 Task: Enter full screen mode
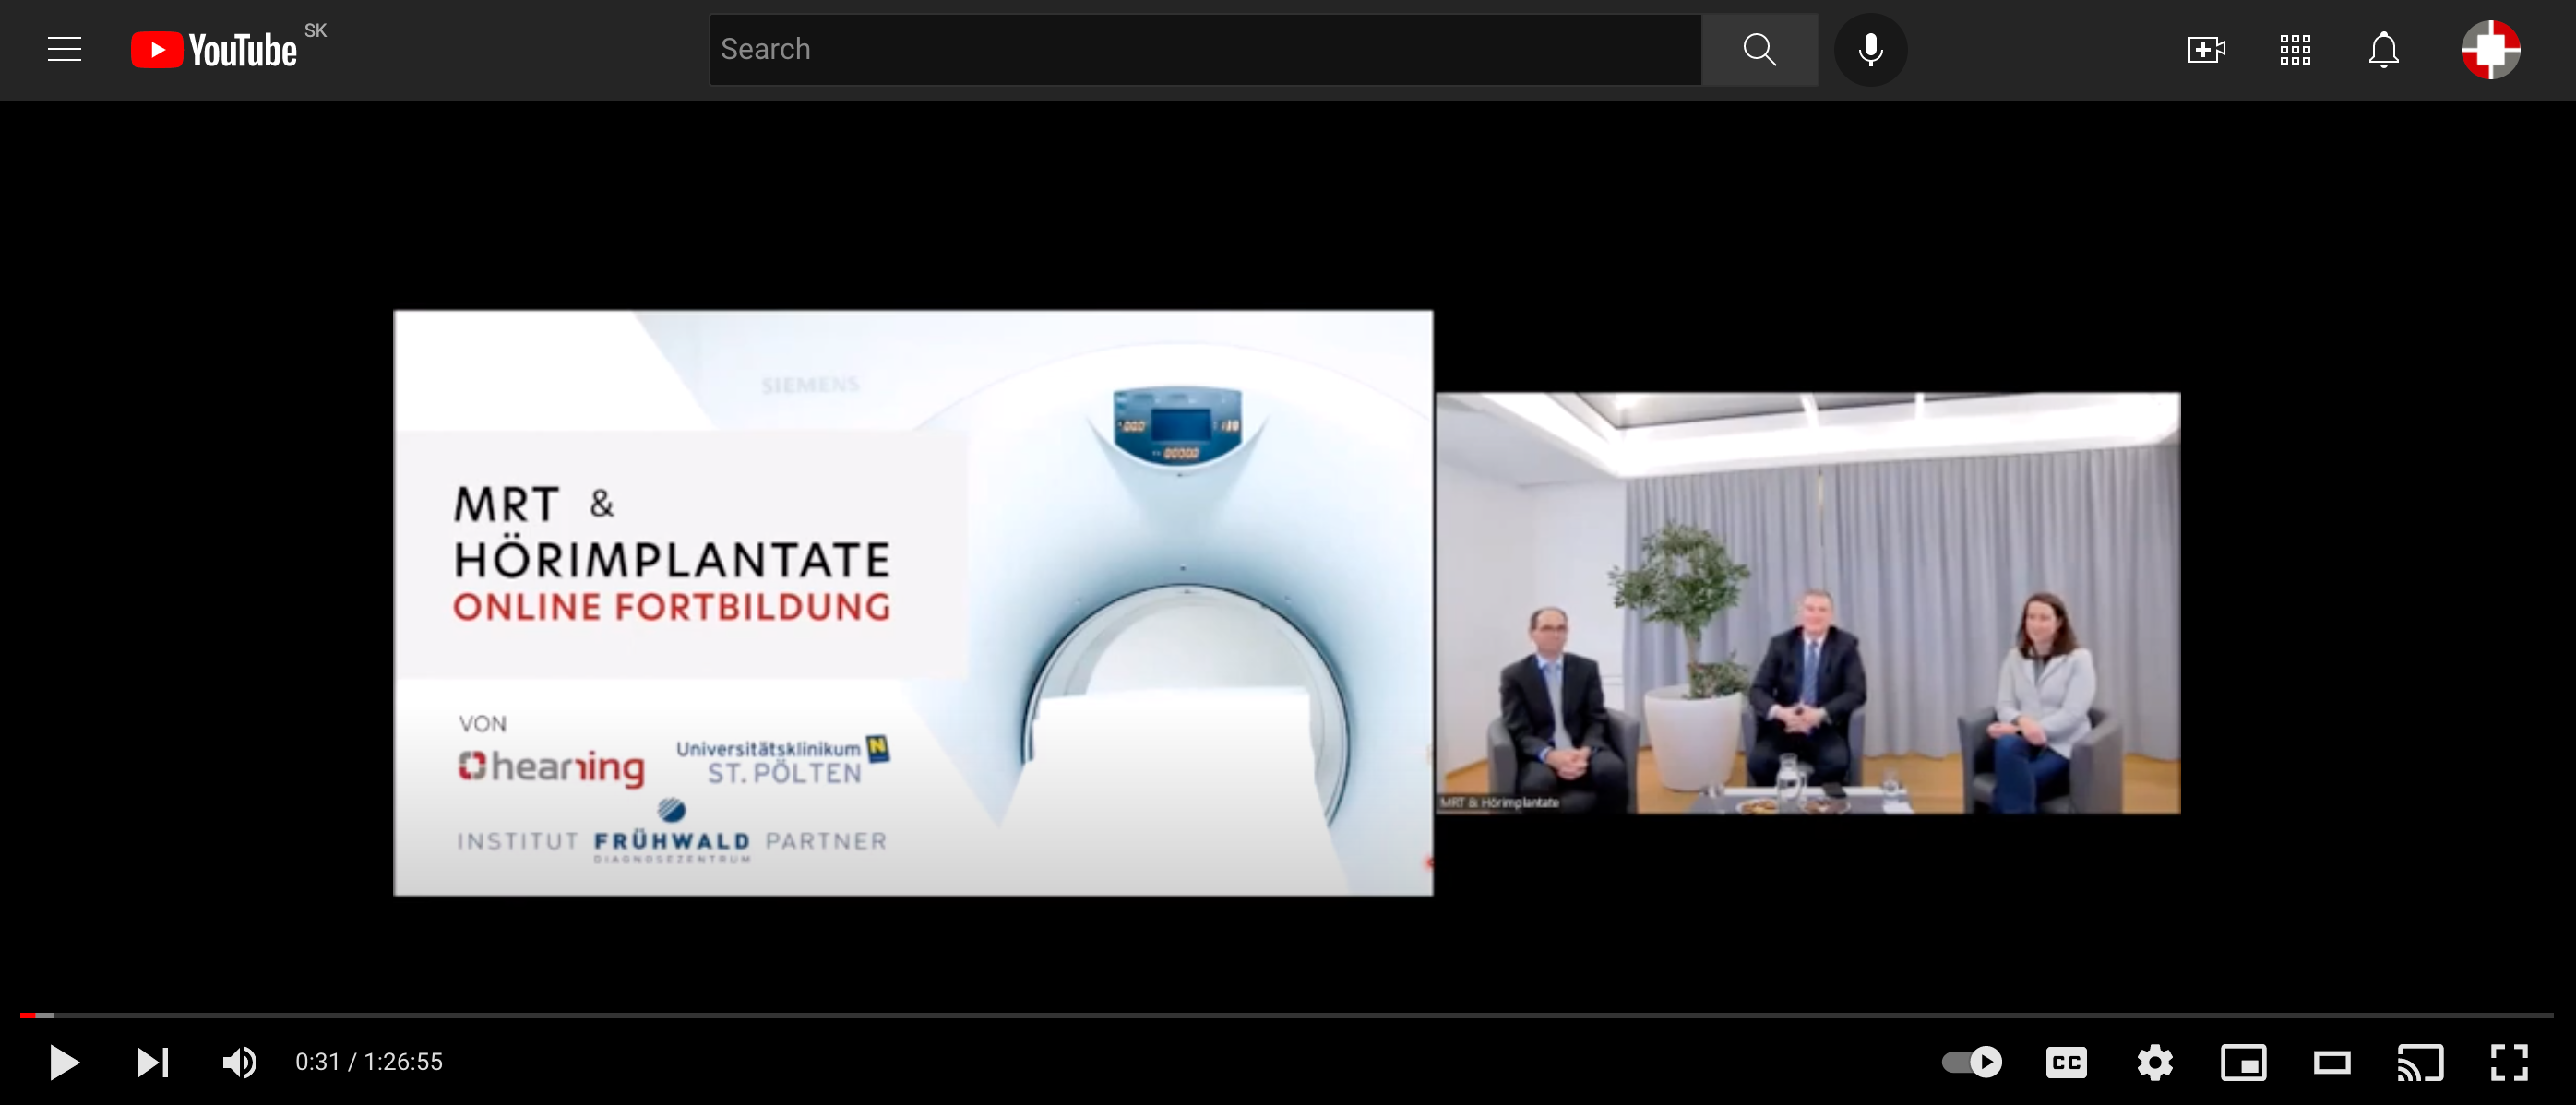(2509, 1062)
